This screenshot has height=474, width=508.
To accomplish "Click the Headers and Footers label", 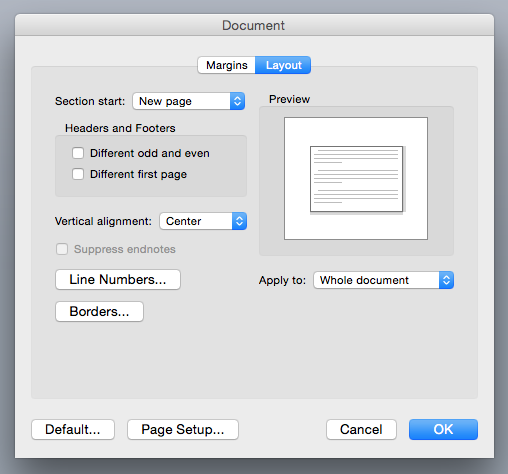I will 120,128.
